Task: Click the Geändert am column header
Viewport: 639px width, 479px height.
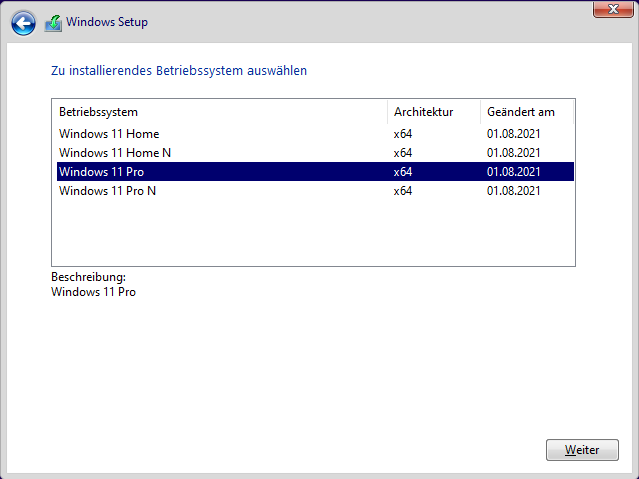Action: click(519, 111)
